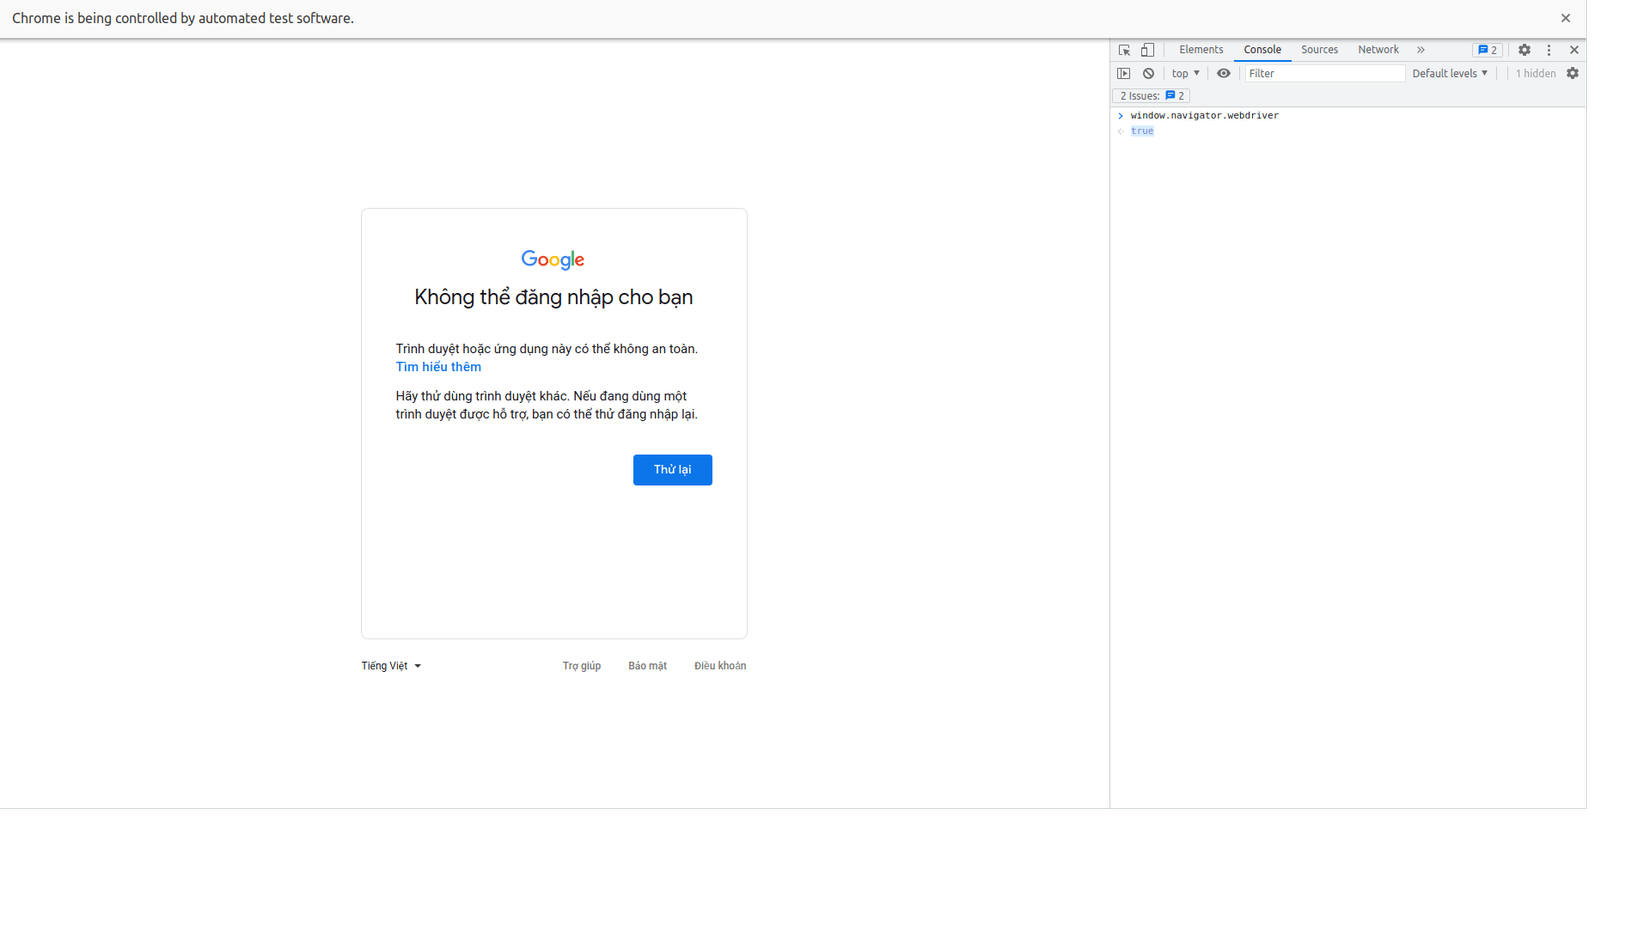Switch to the Network tab
Viewport: 1650px width, 928px height.
pyautogui.click(x=1378, y=49)
